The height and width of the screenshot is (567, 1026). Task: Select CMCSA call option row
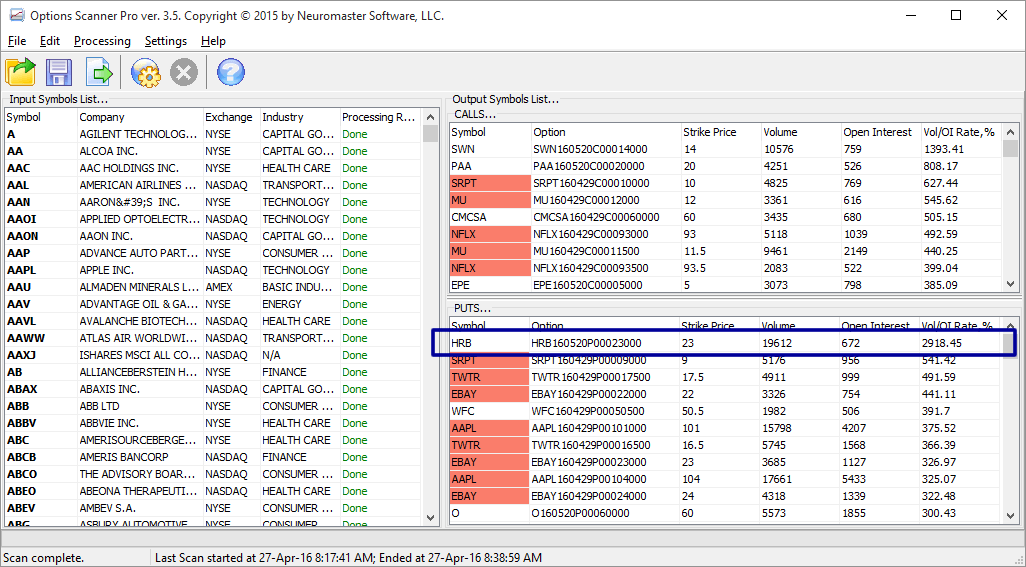pos(726,217)
